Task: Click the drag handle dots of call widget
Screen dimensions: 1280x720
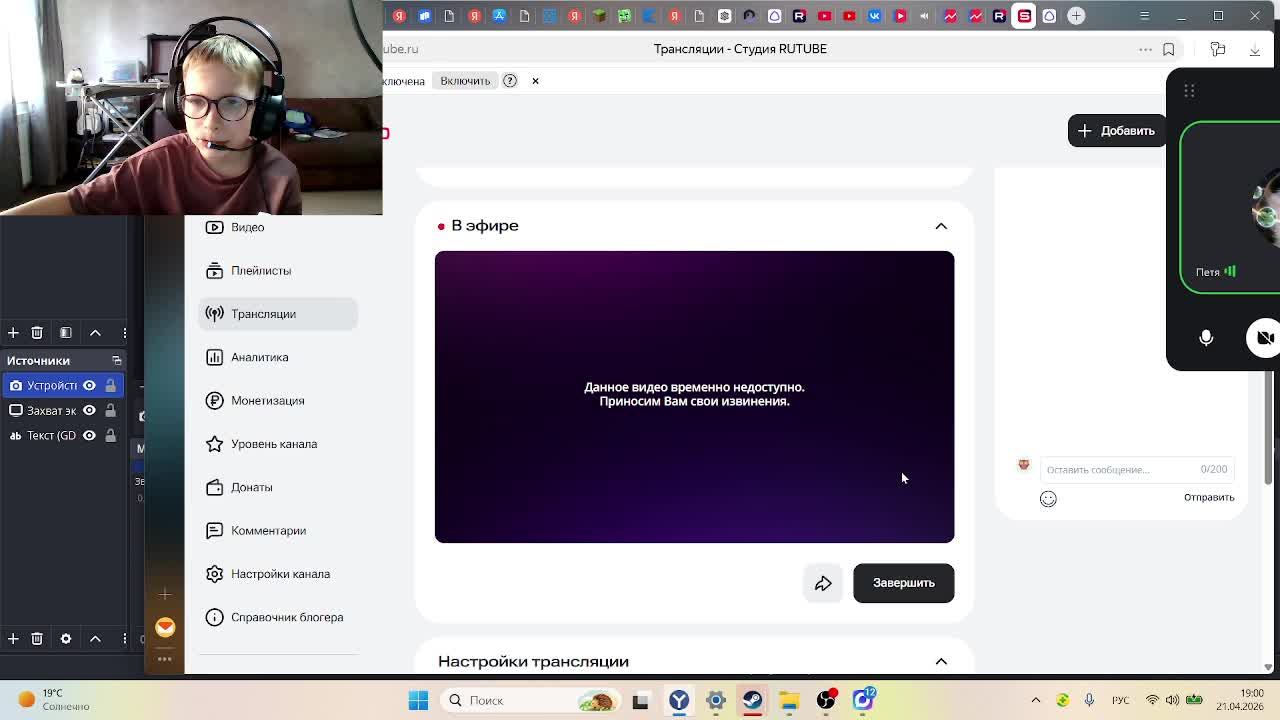Action: [1189, 91]
